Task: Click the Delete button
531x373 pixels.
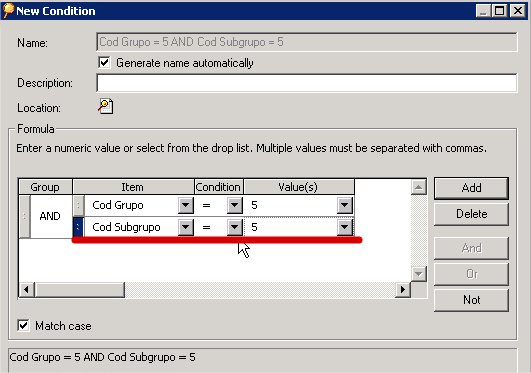Action: coord(471,214)
